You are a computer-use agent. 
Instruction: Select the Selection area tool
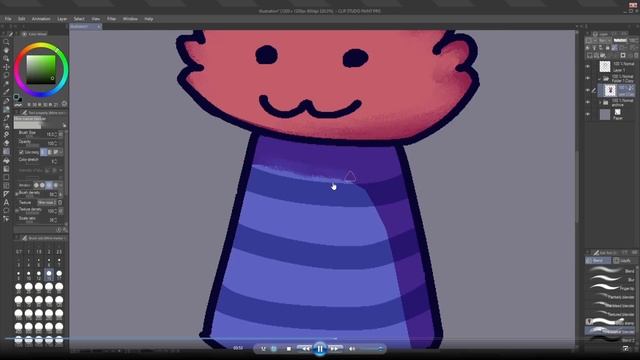pyautogui.click(x=6, y=76)
